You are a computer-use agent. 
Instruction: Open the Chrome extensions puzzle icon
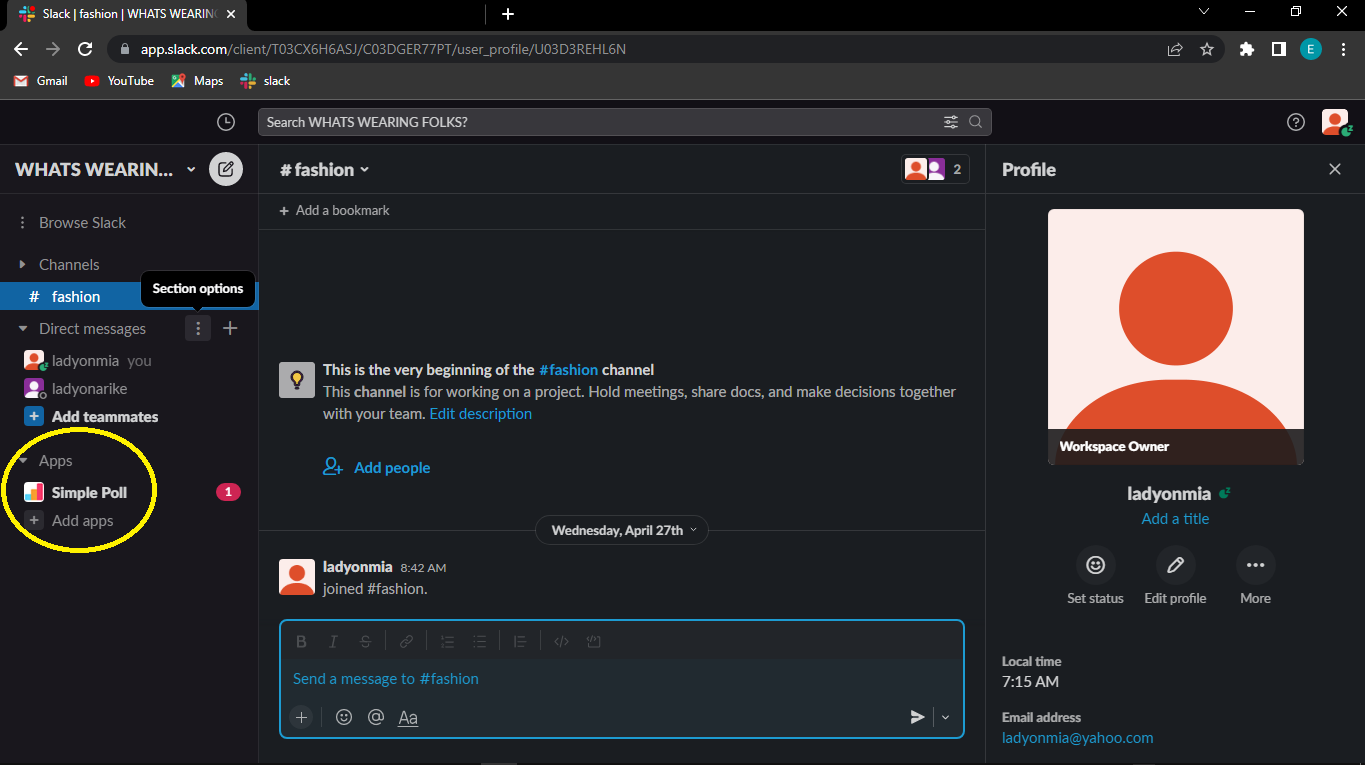tap(1246, 49)
